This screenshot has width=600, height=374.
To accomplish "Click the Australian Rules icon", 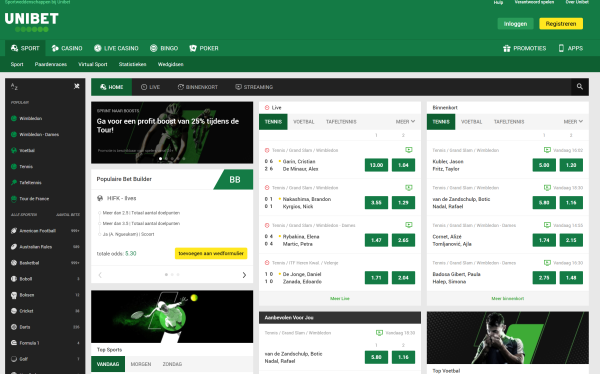I will pos(14,247).
